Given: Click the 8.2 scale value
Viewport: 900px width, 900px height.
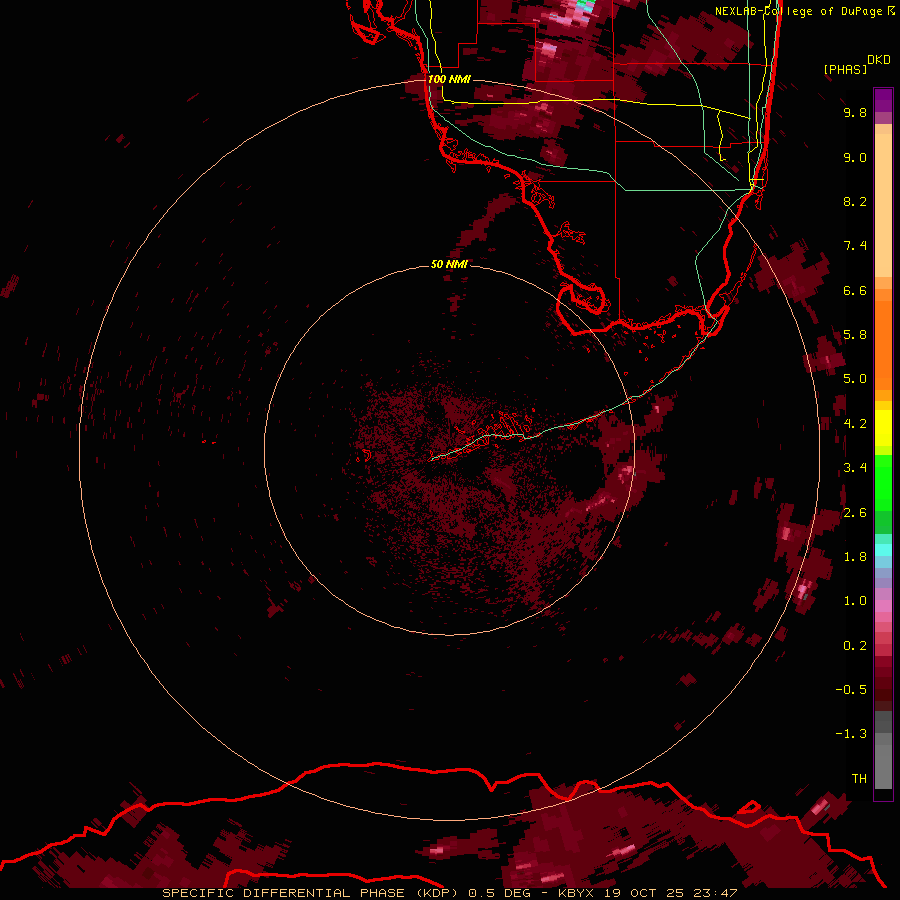Looking at the screenshot, I should tap(855, 201).
